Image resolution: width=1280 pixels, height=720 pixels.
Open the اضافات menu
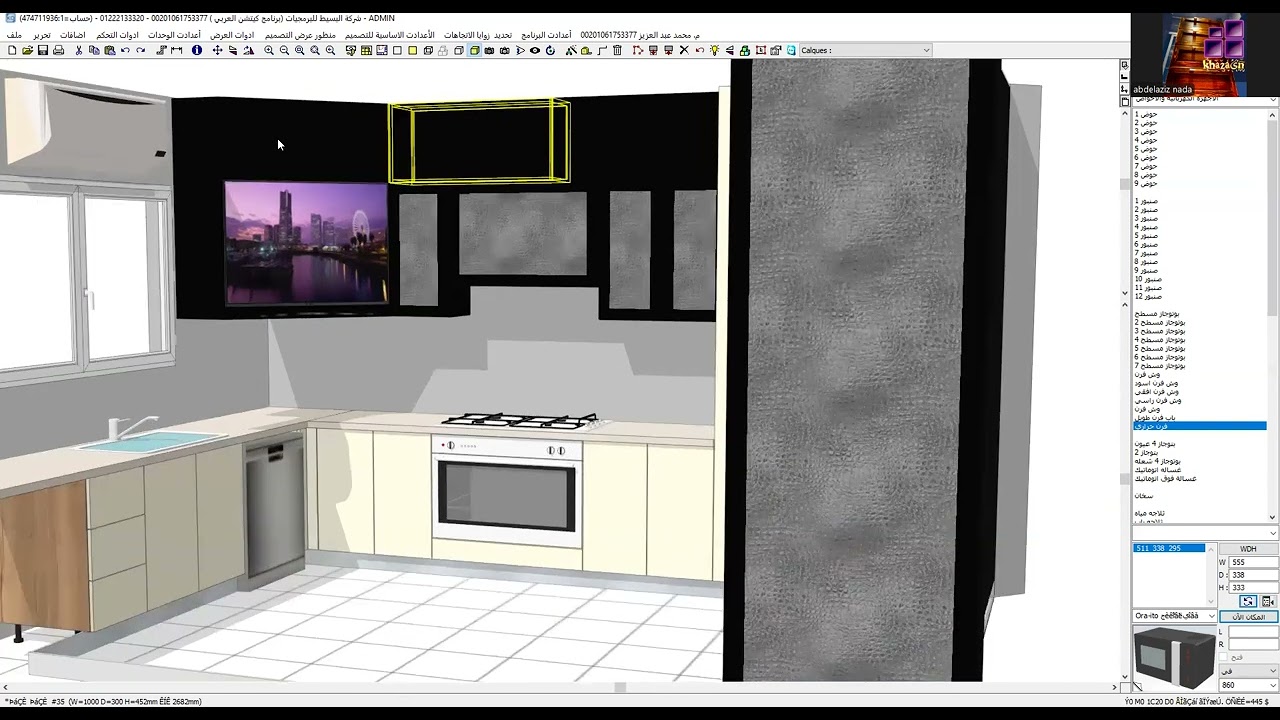(x=73, y=35)
